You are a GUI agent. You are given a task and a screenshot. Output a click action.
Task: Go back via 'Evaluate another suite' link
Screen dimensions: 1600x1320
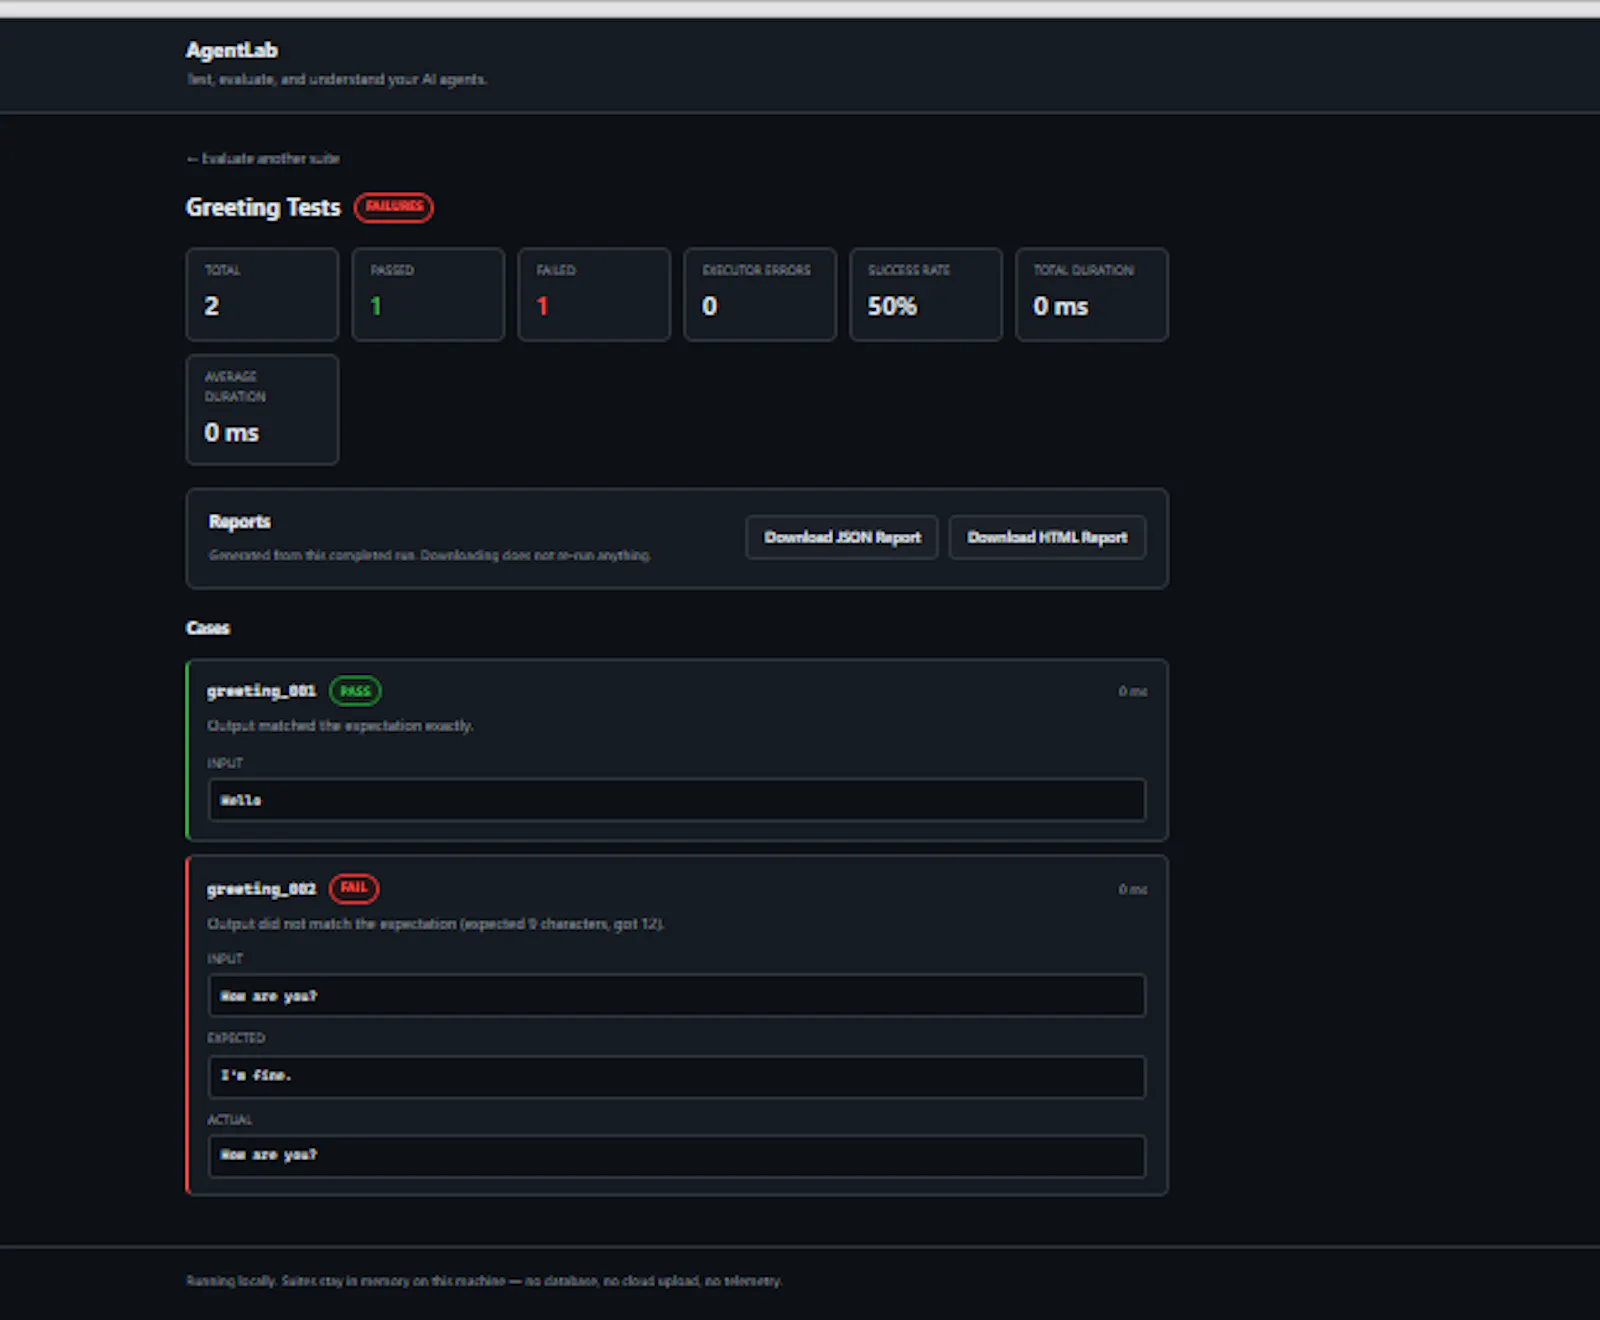(263, 158)
